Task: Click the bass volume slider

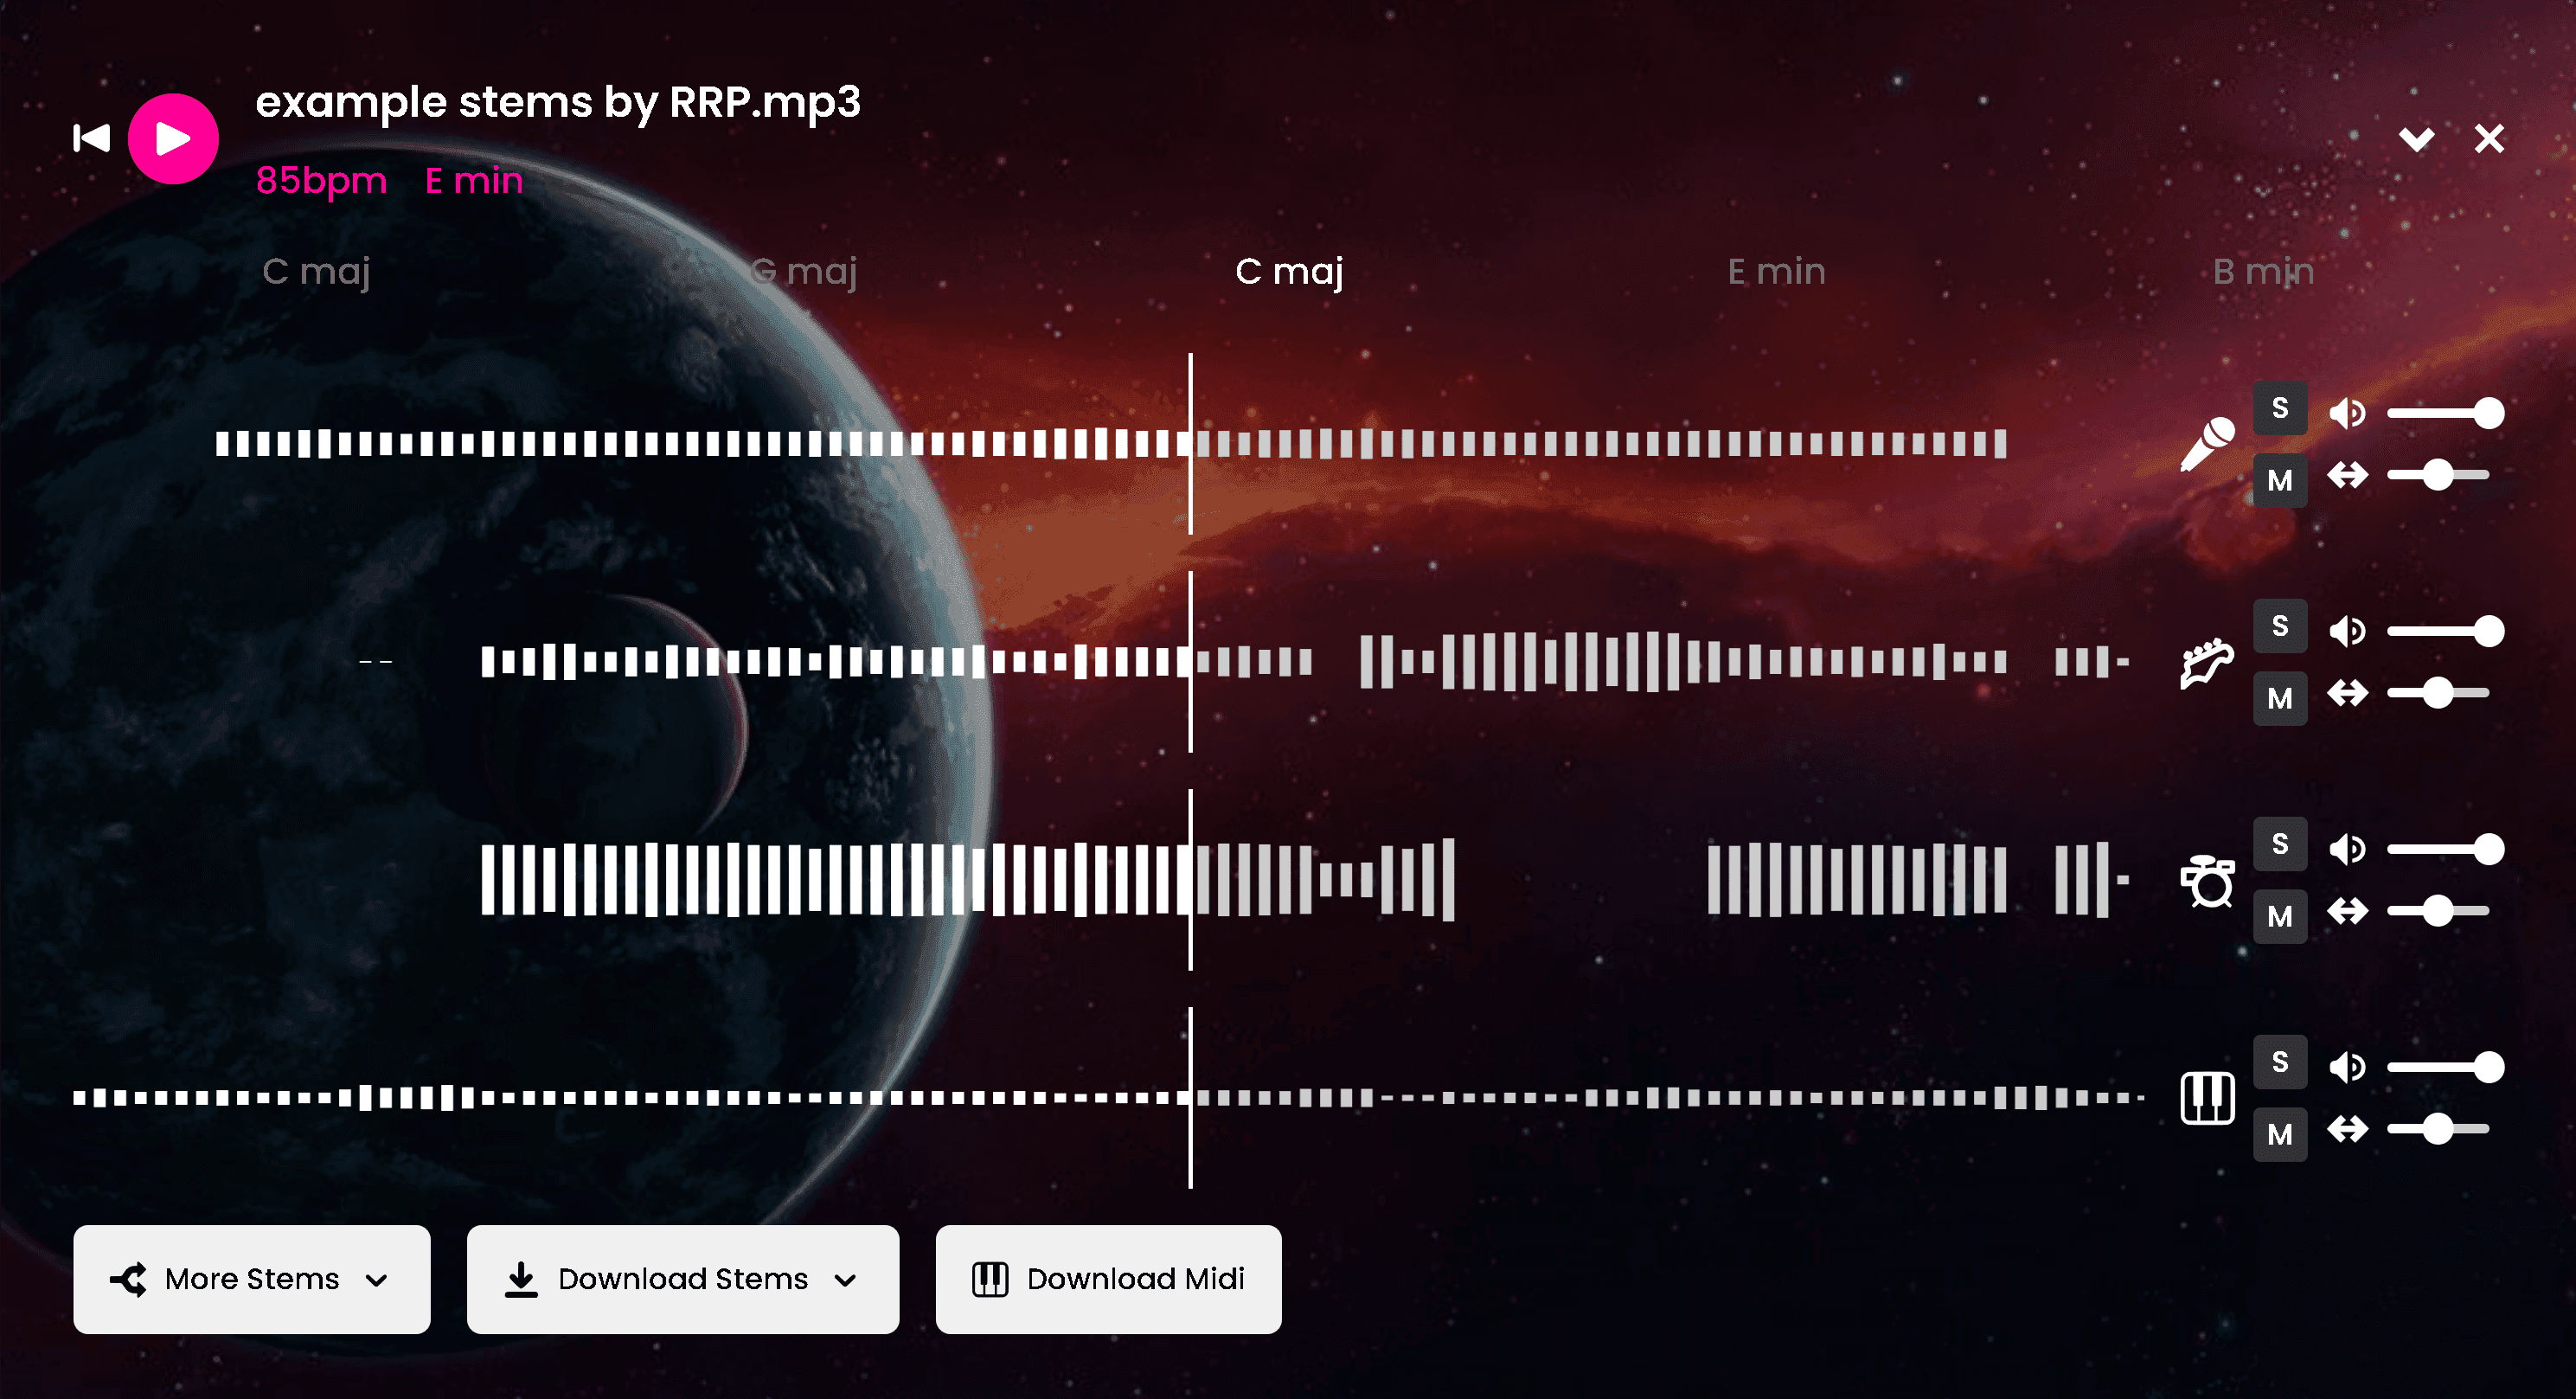Action: (x=2446, y=631)
